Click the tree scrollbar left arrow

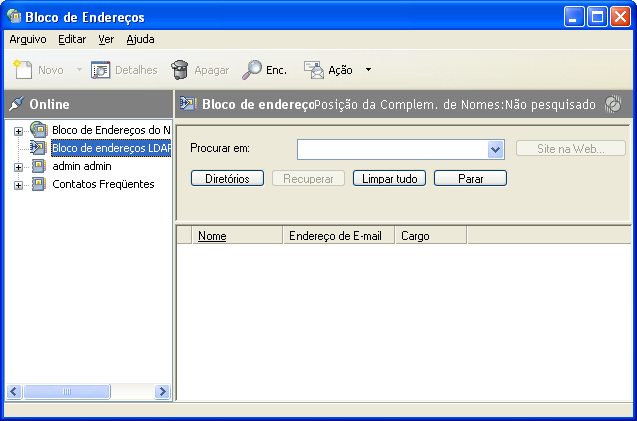pos(14,391)
